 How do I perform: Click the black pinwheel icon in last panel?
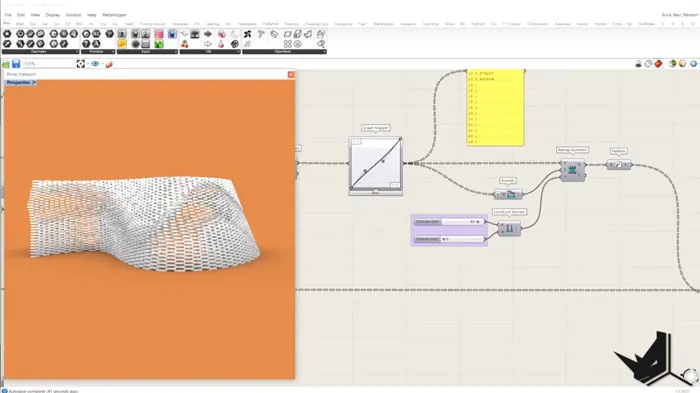click(247, 34)
